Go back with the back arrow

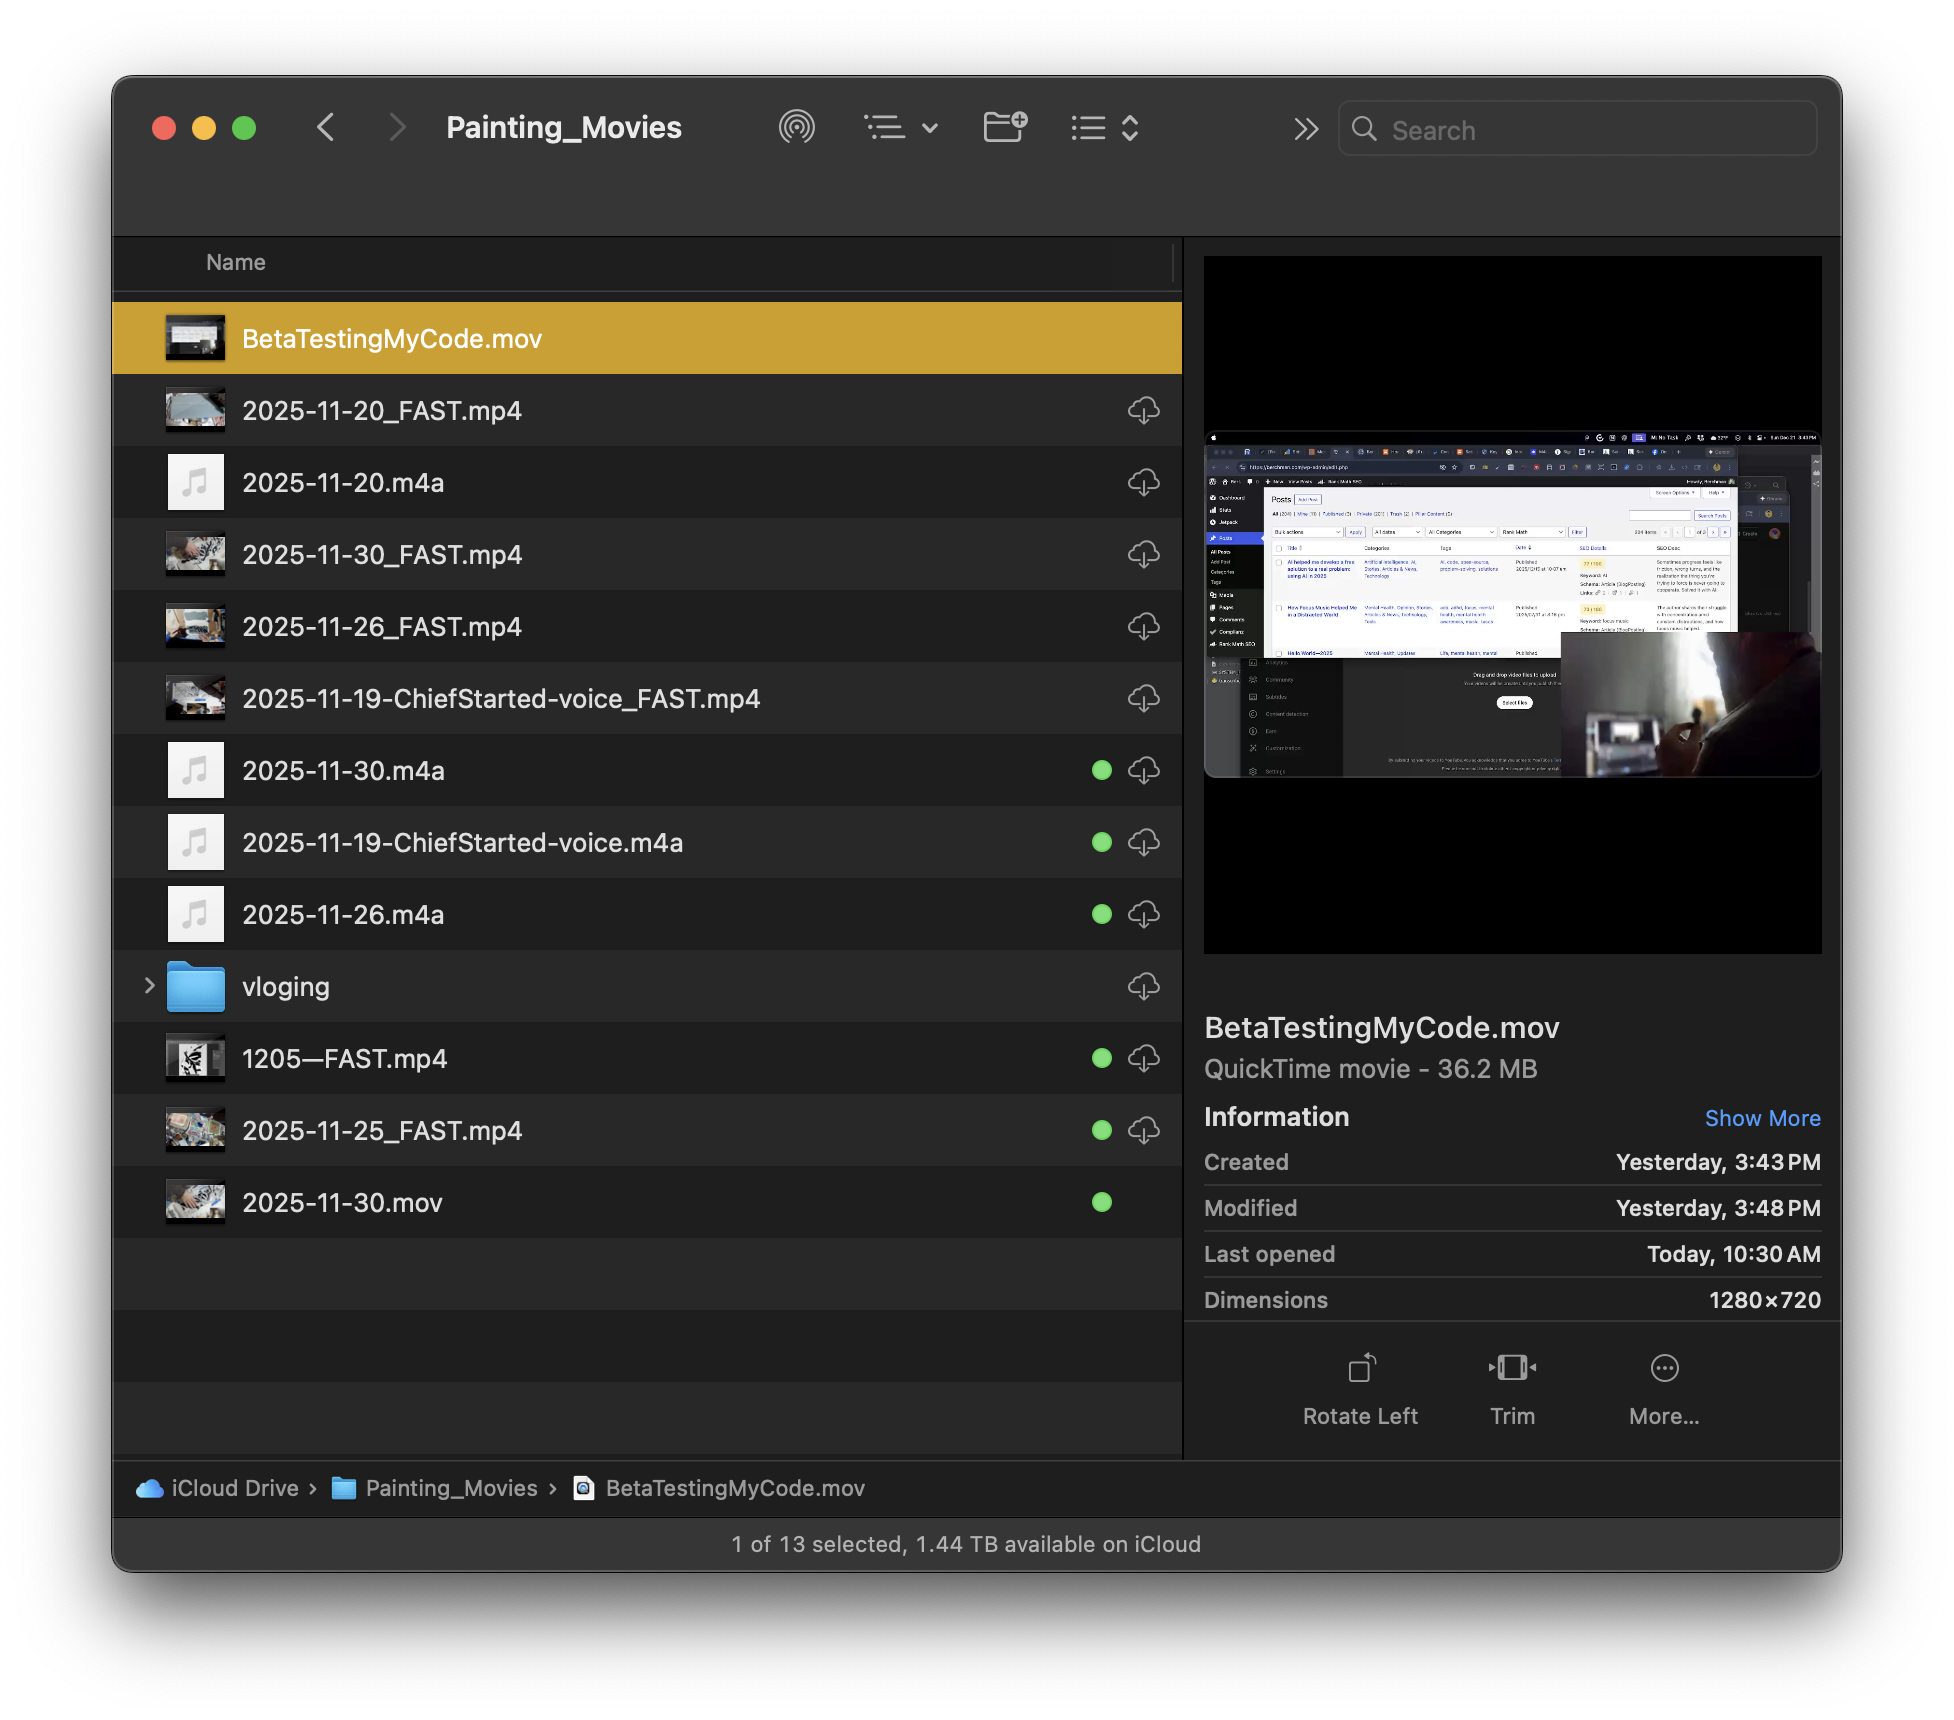pyautogui.click(x=326, y=128)
